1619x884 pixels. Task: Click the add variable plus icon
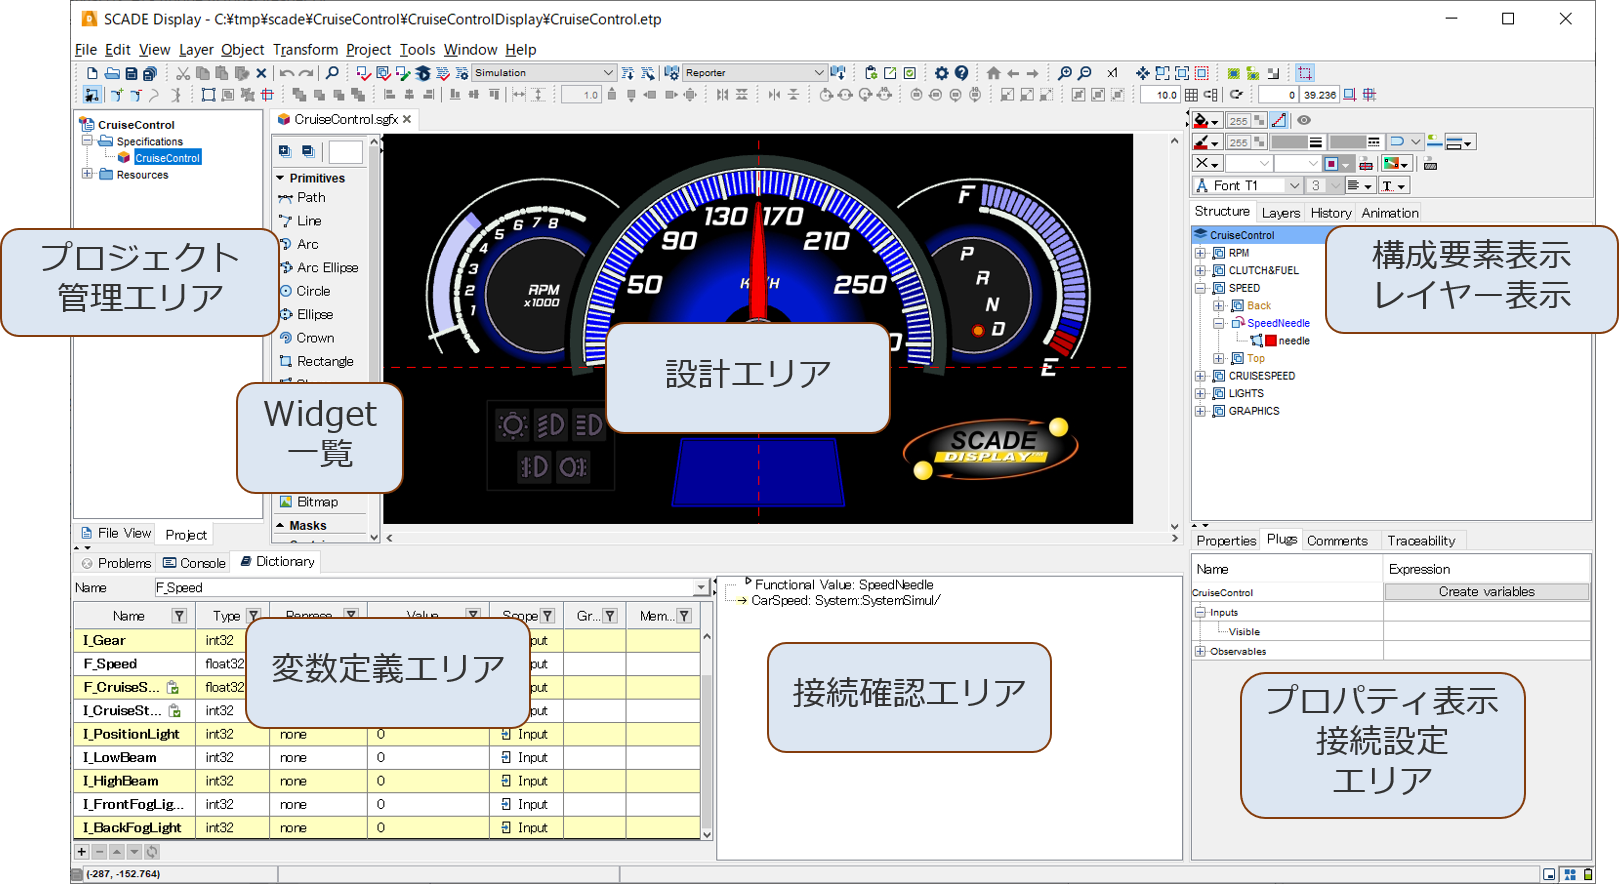click(x=82, y=852)
